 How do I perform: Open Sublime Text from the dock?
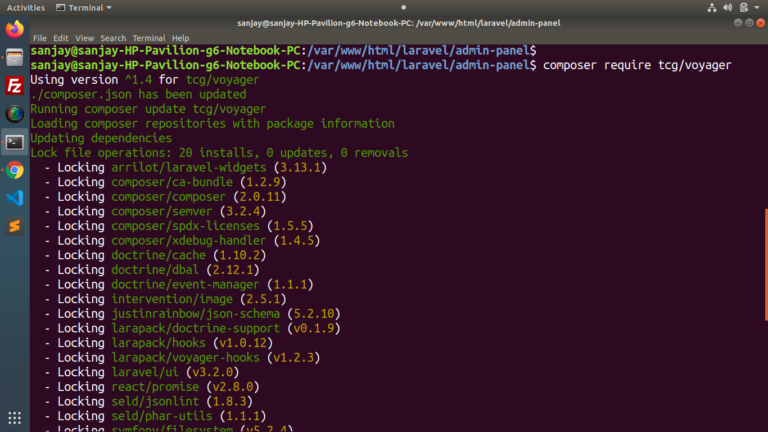(14, 226)
